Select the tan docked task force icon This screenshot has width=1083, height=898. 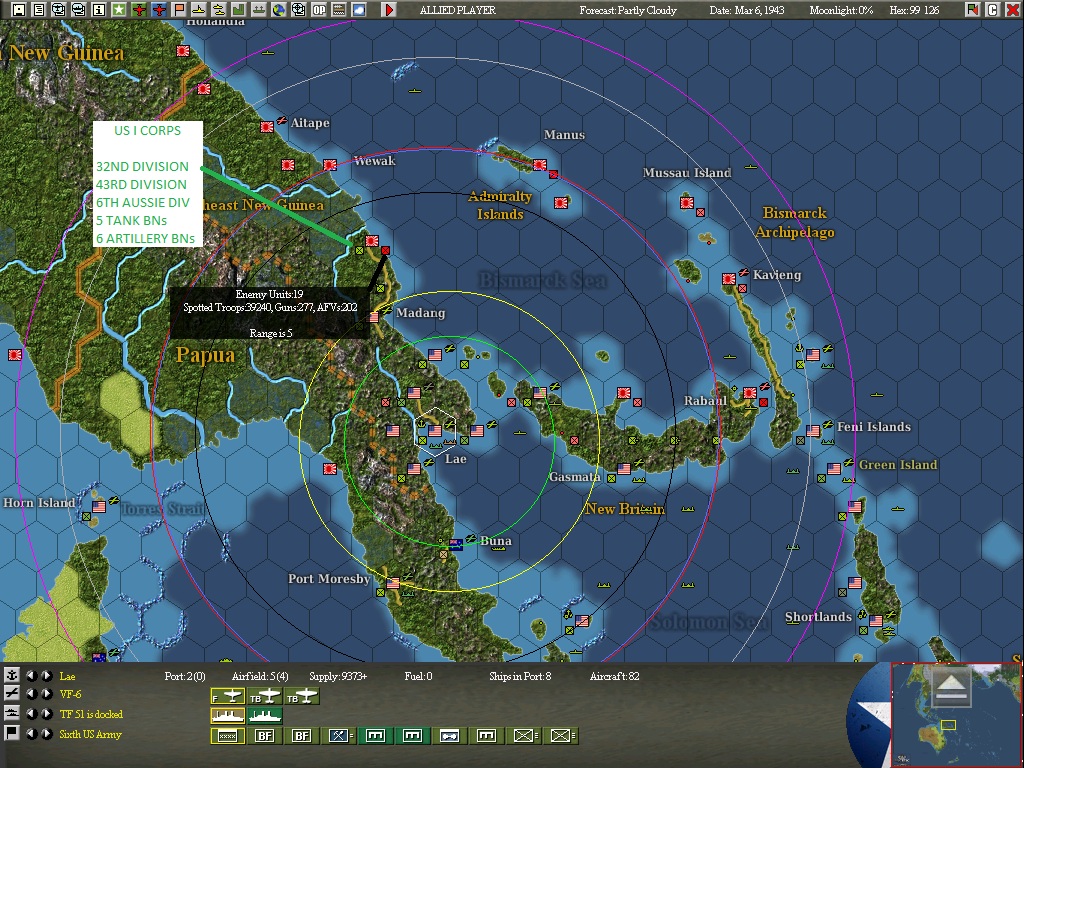227,716
